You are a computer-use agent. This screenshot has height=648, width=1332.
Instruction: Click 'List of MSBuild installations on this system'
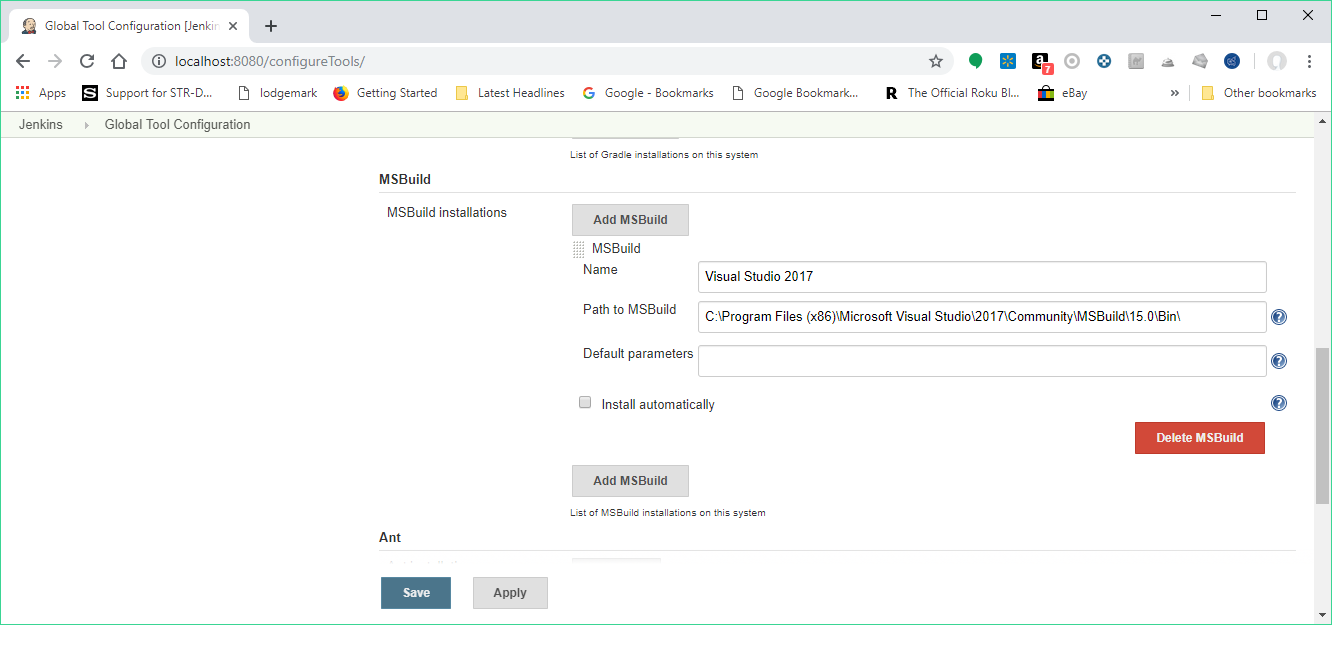click(668, 513)
